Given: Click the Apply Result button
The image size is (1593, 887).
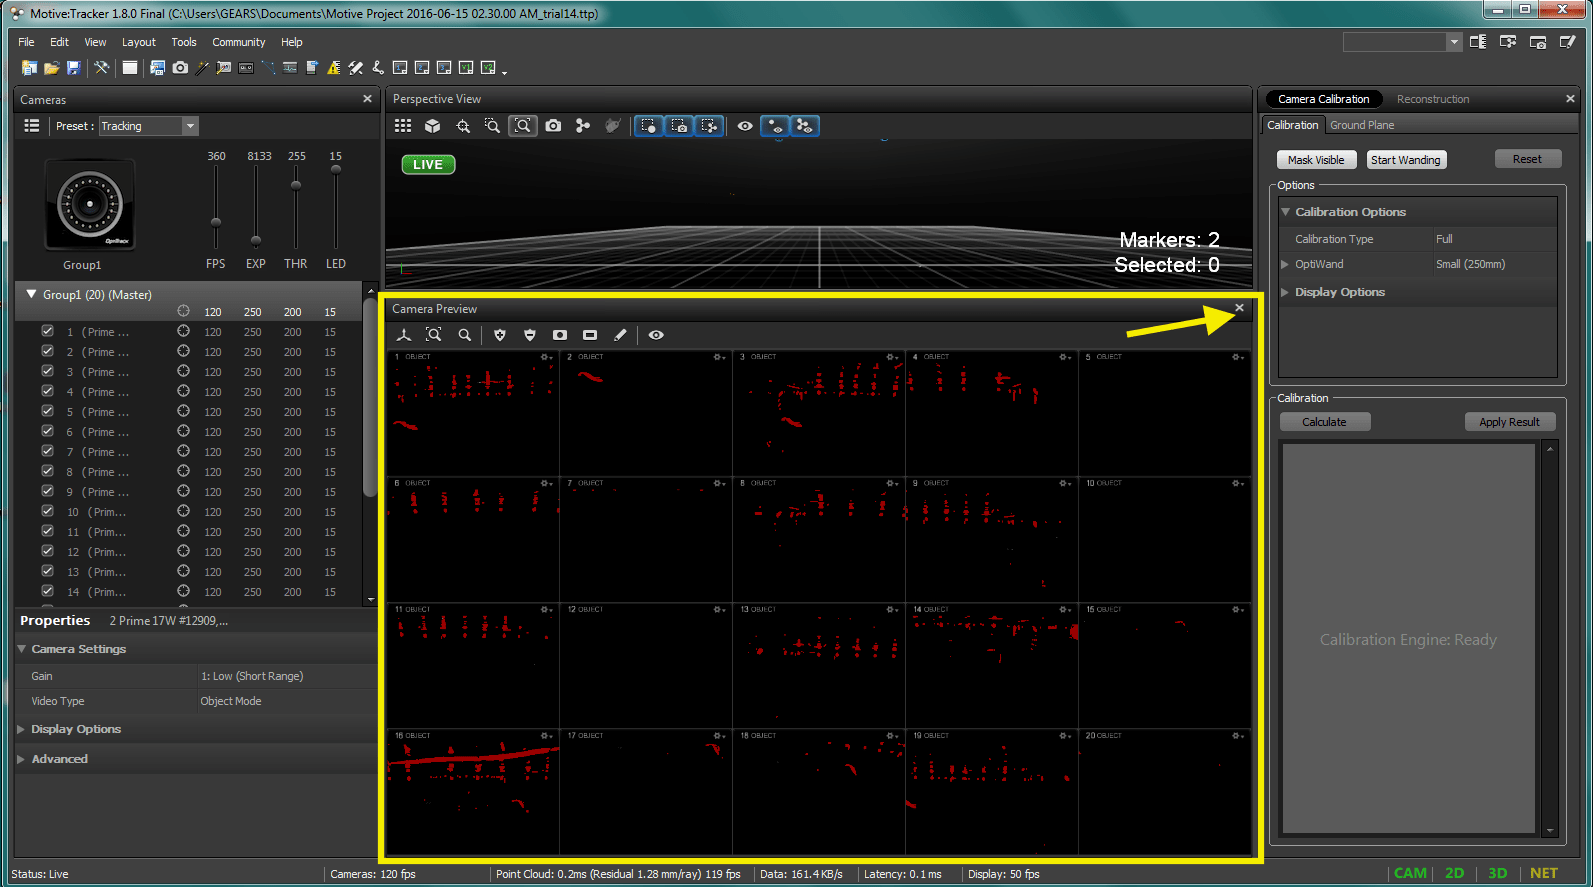Looking at the screenshot, I should (x=1510, y=422).
